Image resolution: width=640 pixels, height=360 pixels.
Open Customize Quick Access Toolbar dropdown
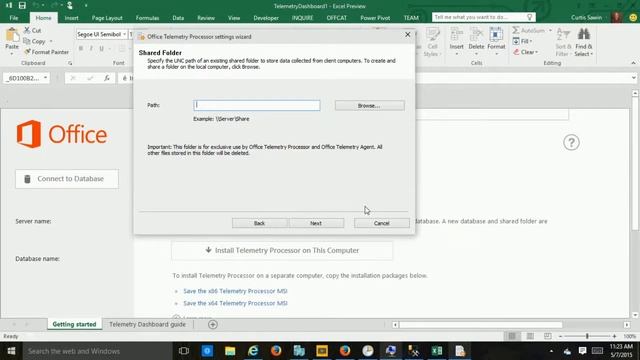(x=86, y=6)
